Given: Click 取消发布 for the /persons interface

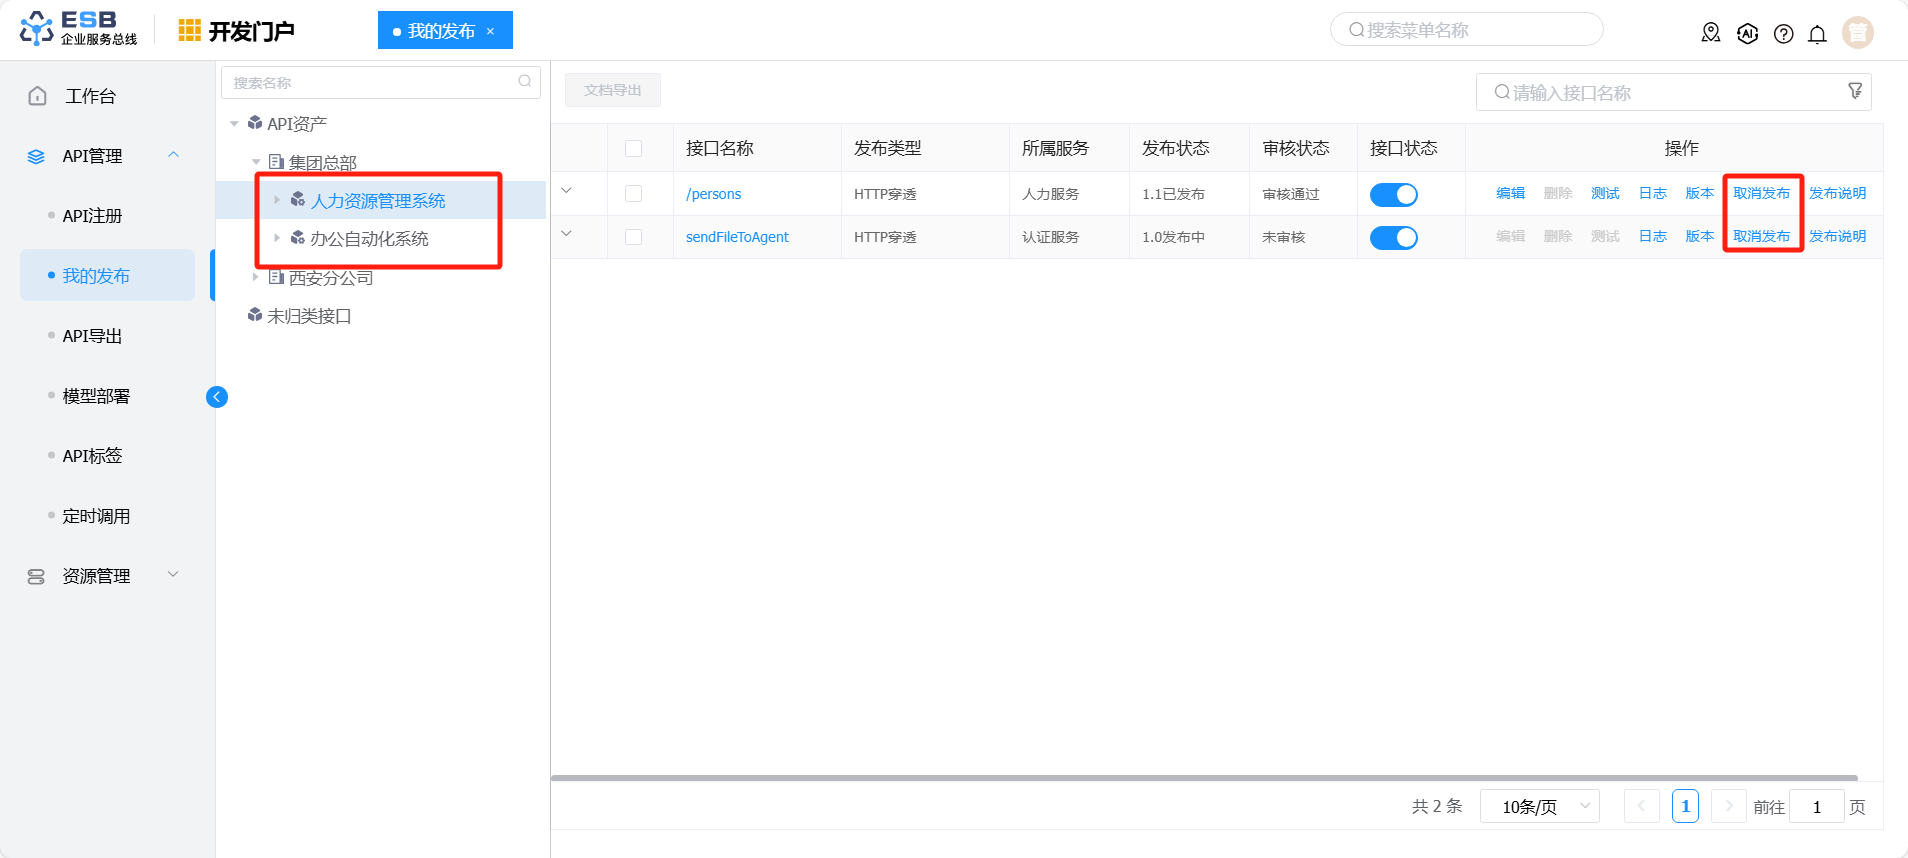Looking at the screenshot, I should click(x=1761, y=193).
